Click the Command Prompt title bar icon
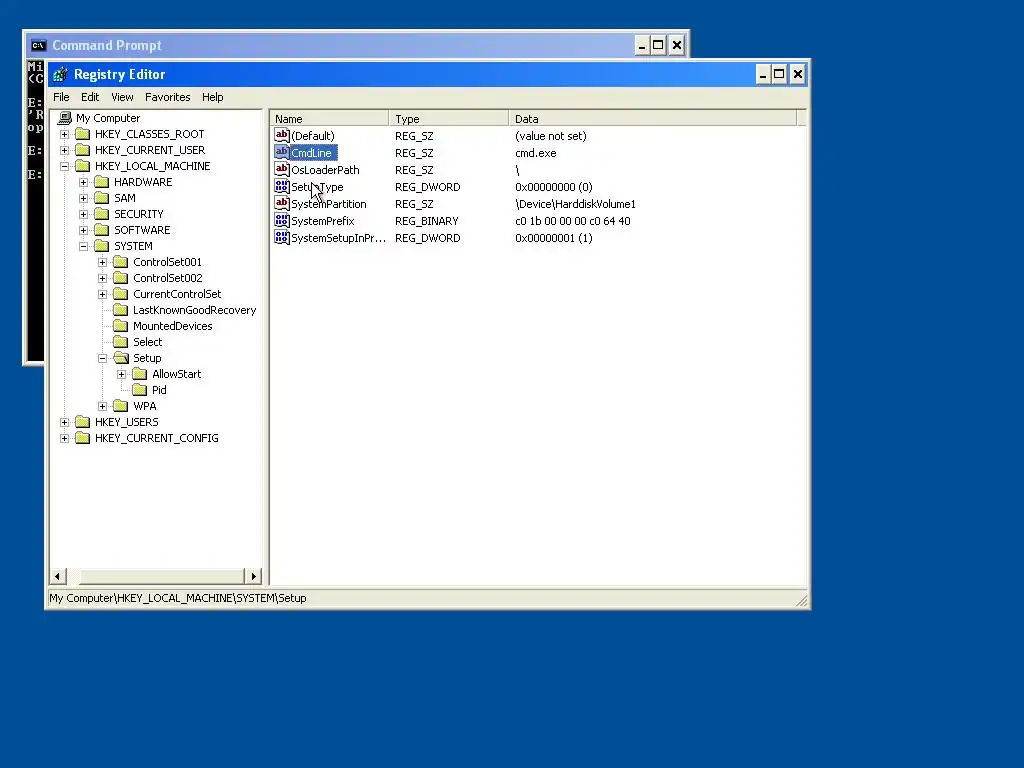This screenshot has width=1024, height=768. [x=39, y=45]
